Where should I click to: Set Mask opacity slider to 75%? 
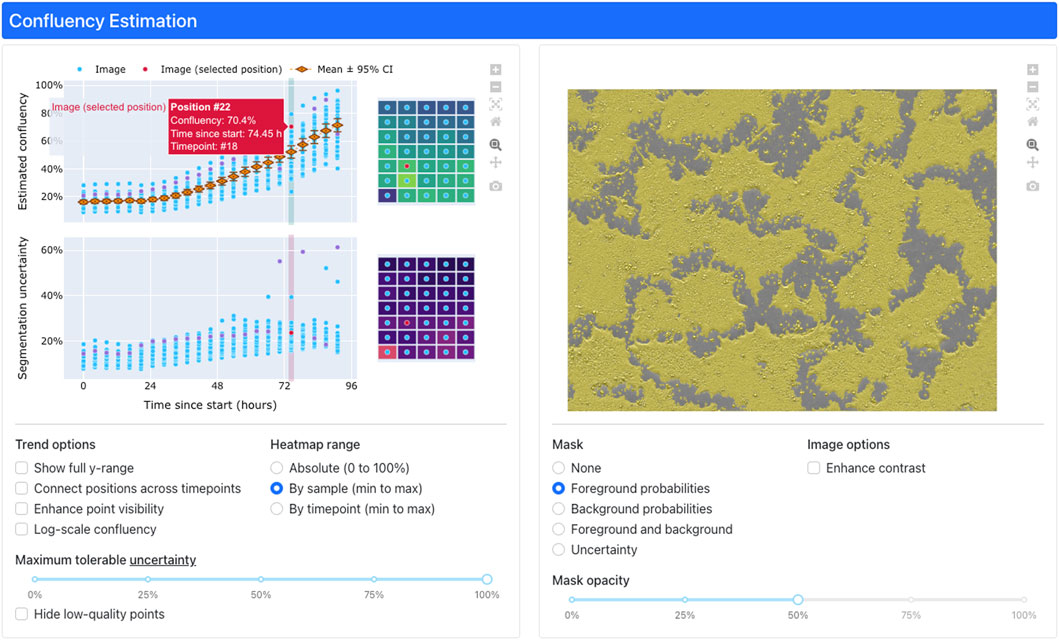point(911,600)
